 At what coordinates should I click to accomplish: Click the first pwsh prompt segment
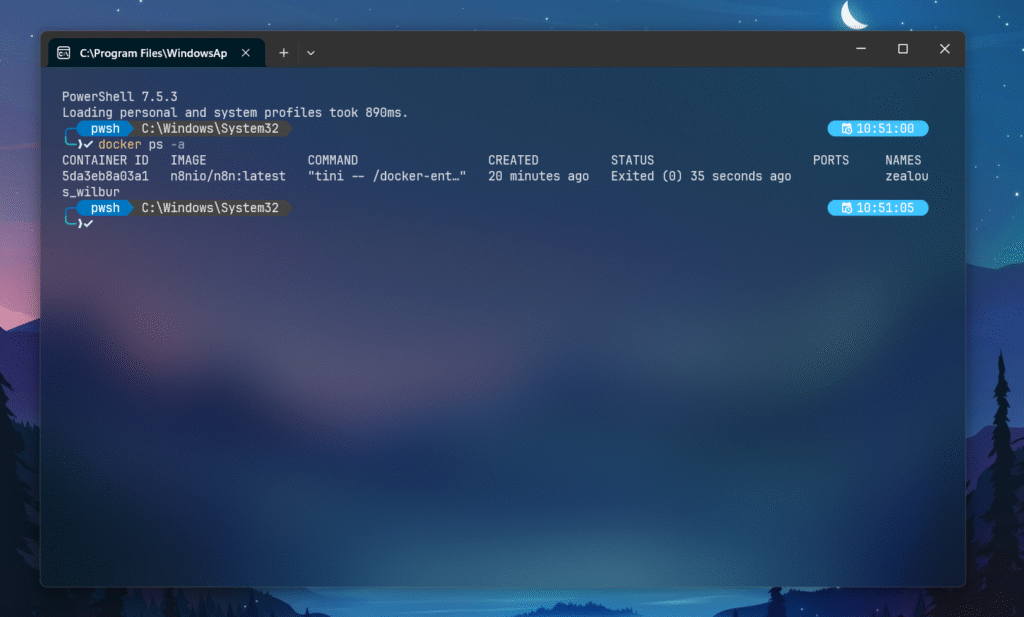click(104, 129)
